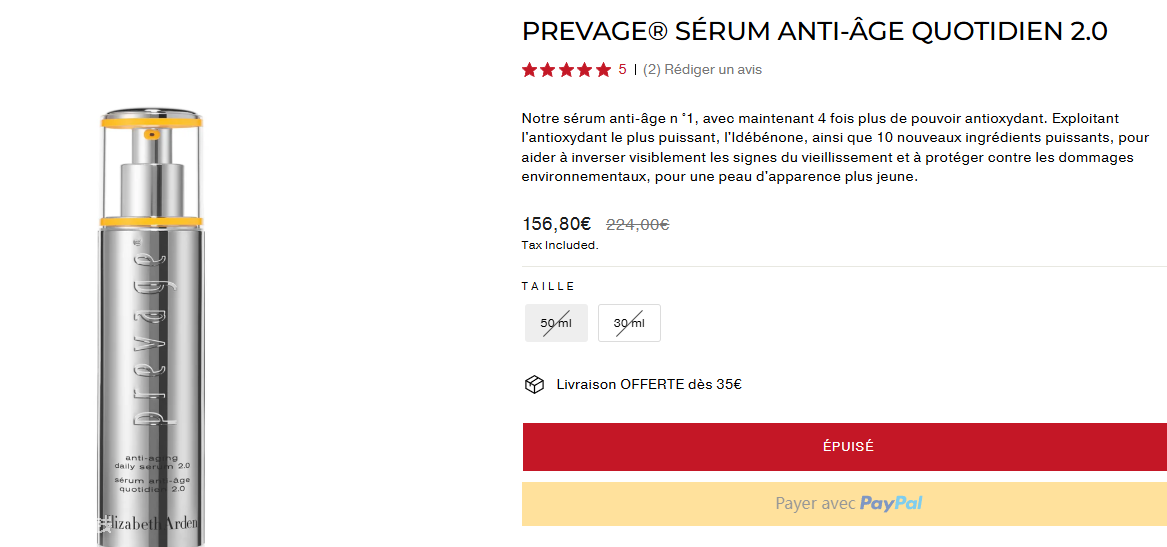Click the Prevage serum bottle image

[151, 327]
